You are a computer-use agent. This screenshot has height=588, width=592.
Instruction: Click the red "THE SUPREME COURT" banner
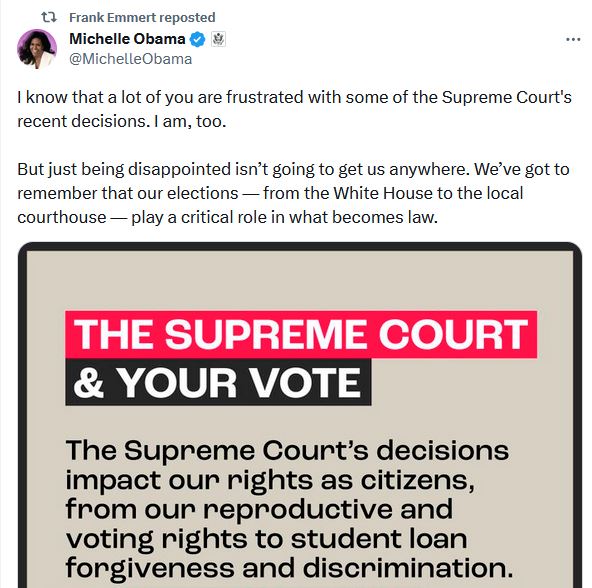(x=301, y=334)
